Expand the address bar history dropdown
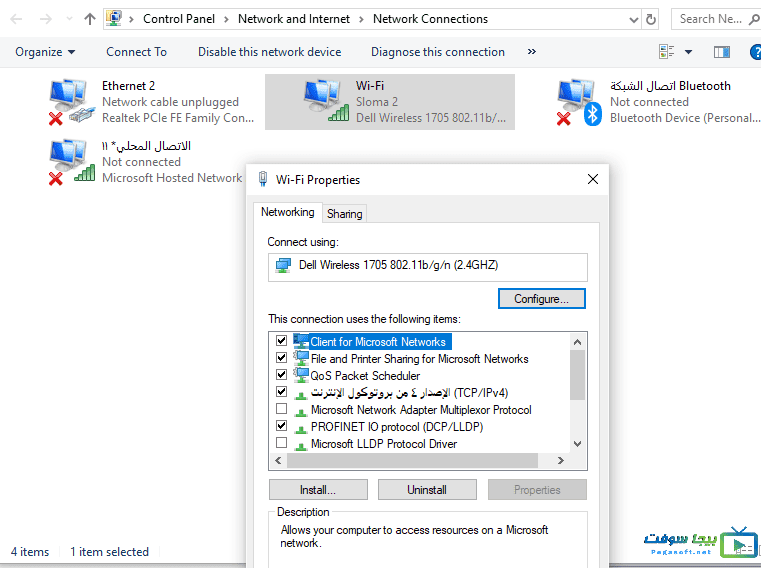 (x=633, y=19)
